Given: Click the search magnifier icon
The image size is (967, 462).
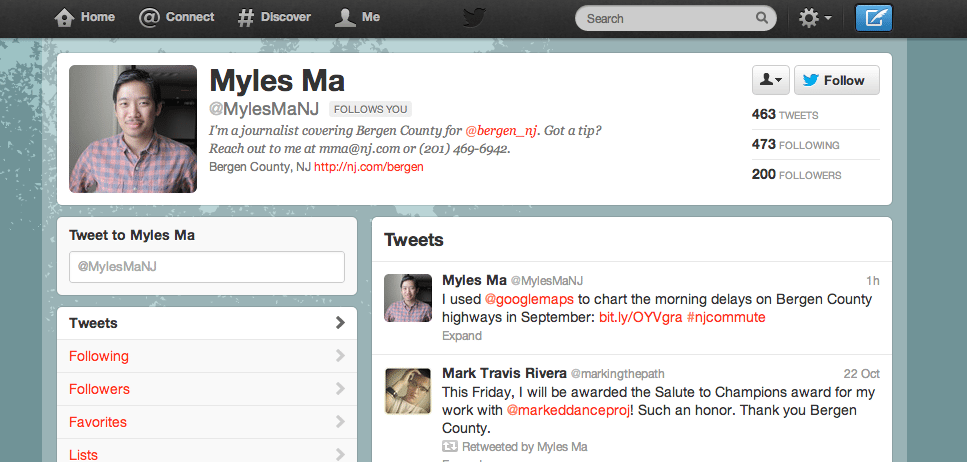Looking at the screenshot, I should point(762,18).
